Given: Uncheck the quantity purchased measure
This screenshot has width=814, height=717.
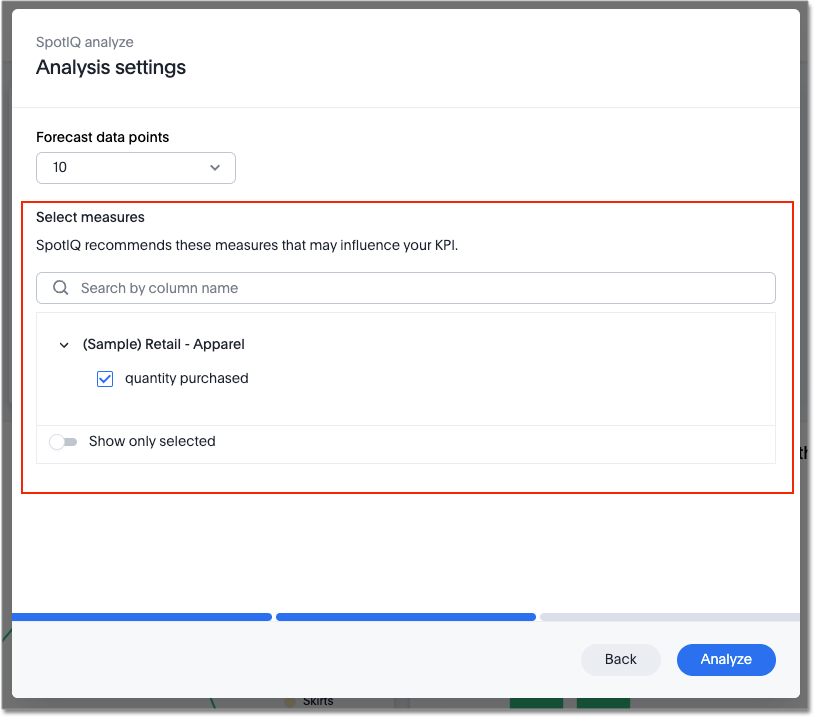Looking at the screenshot, I should pyautogui.click(x=105, y=378).
